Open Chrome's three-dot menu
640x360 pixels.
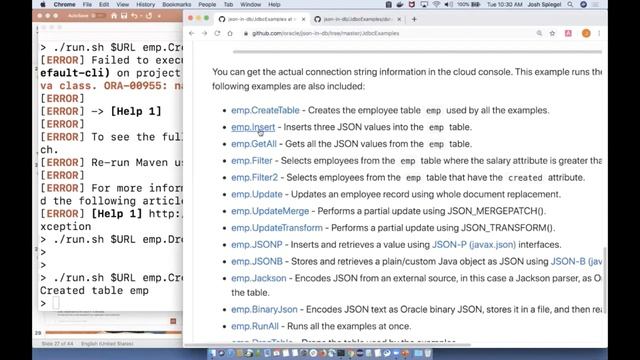pyautogui.click(x=599, y=33)
